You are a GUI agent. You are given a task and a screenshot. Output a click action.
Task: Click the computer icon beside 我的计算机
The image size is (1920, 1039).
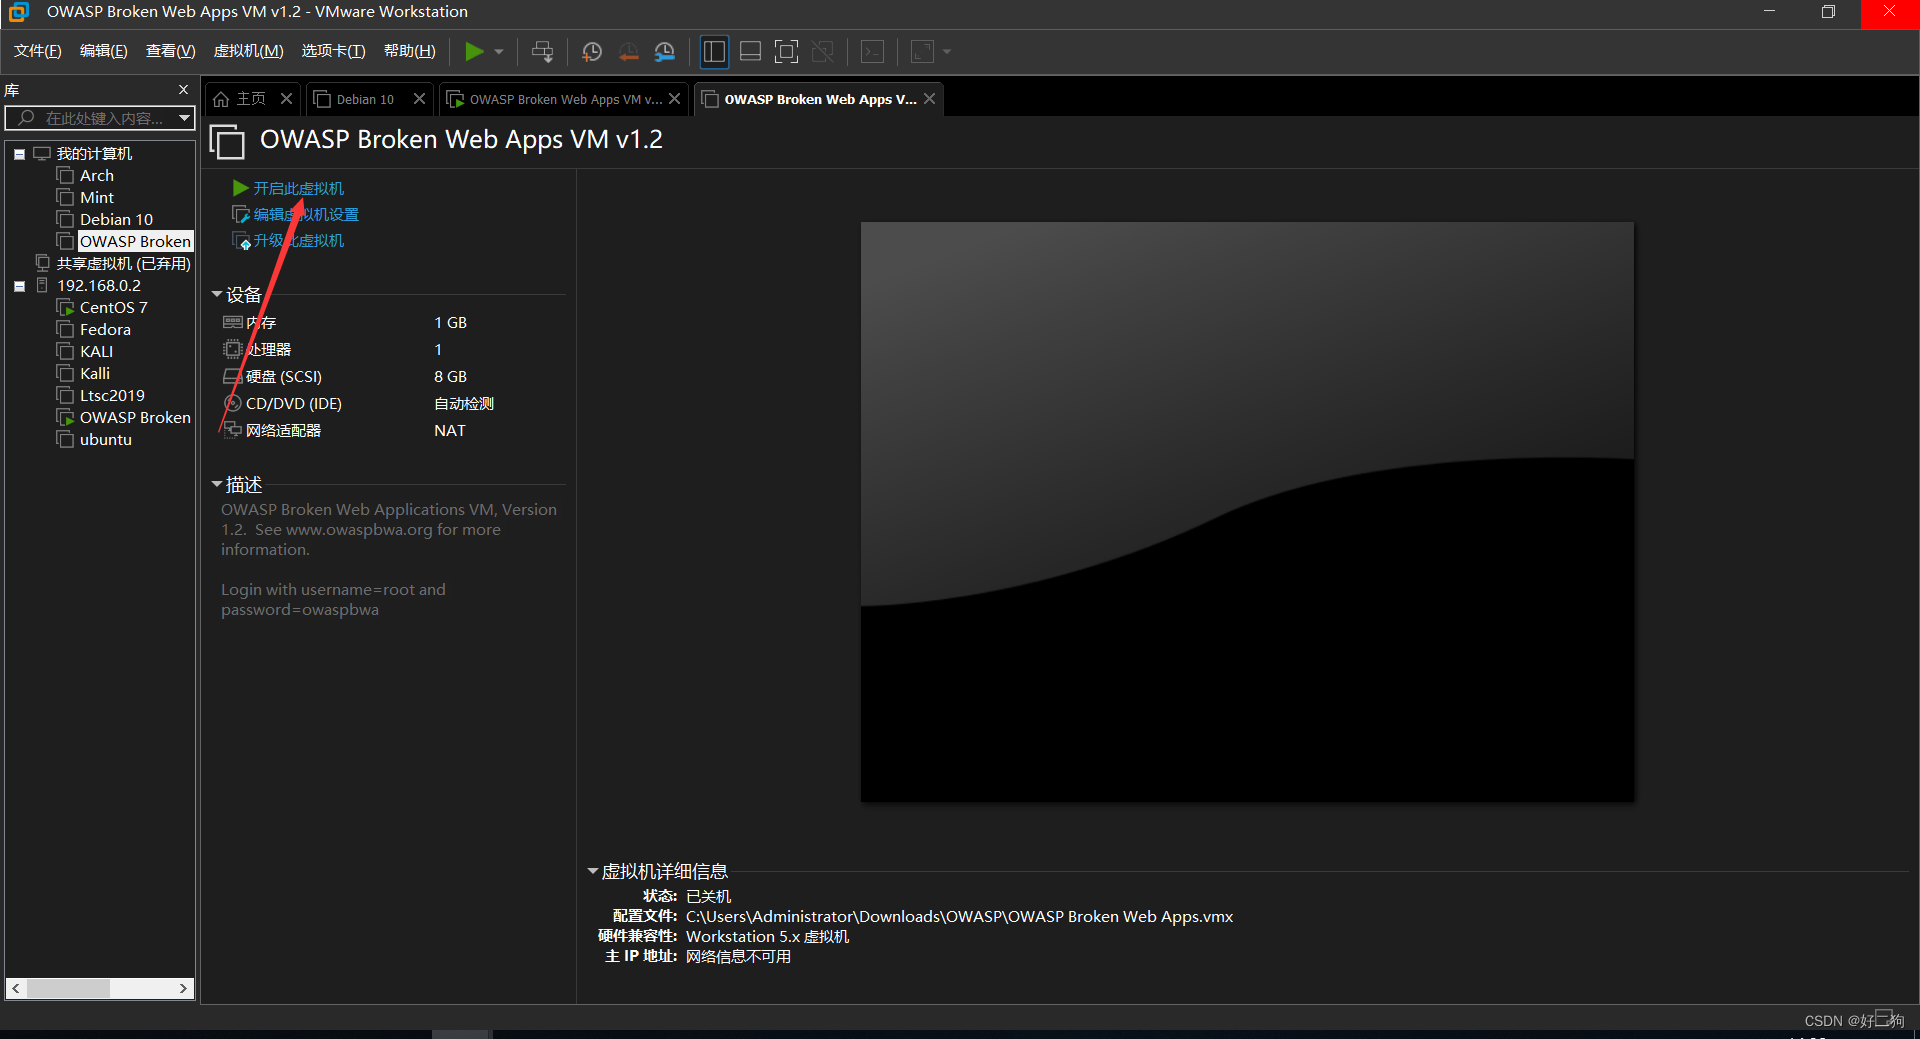tap(42, 154)
